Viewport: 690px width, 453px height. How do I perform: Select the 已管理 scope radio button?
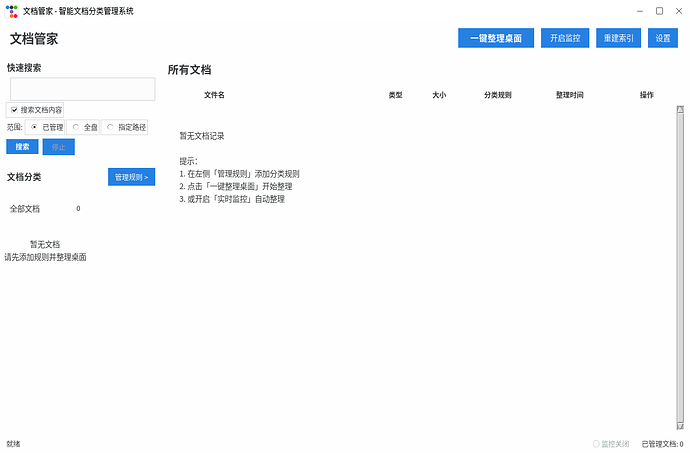[34, 127]
